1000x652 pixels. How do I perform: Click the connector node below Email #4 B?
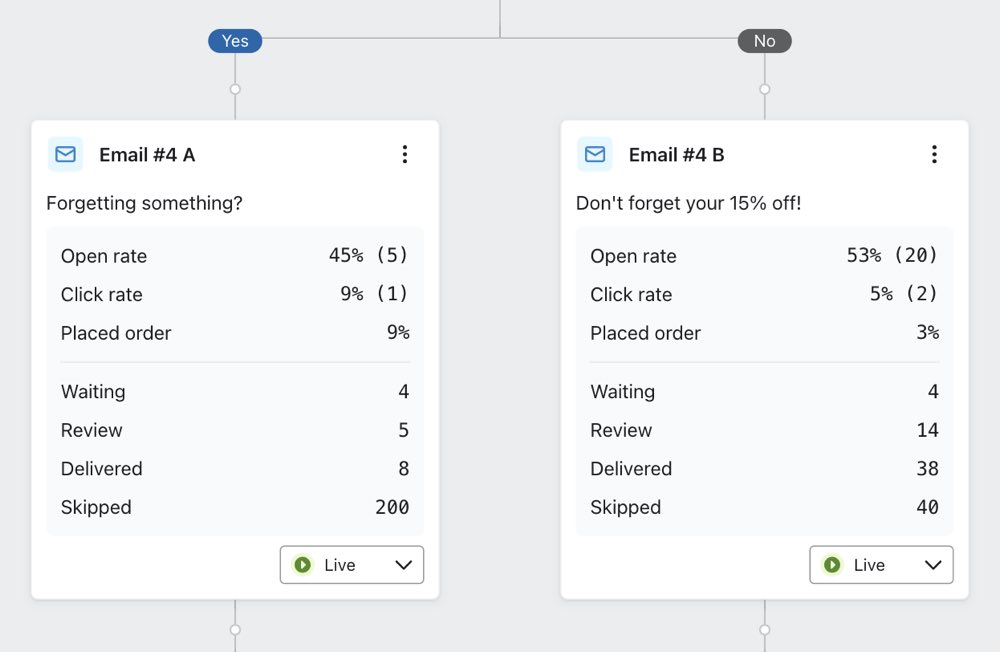[x=764, y=631]
